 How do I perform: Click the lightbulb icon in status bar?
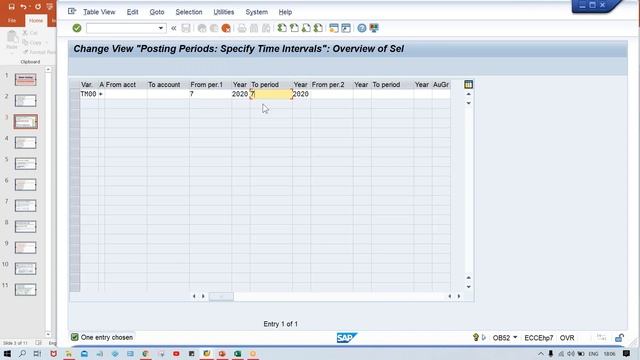476,338
